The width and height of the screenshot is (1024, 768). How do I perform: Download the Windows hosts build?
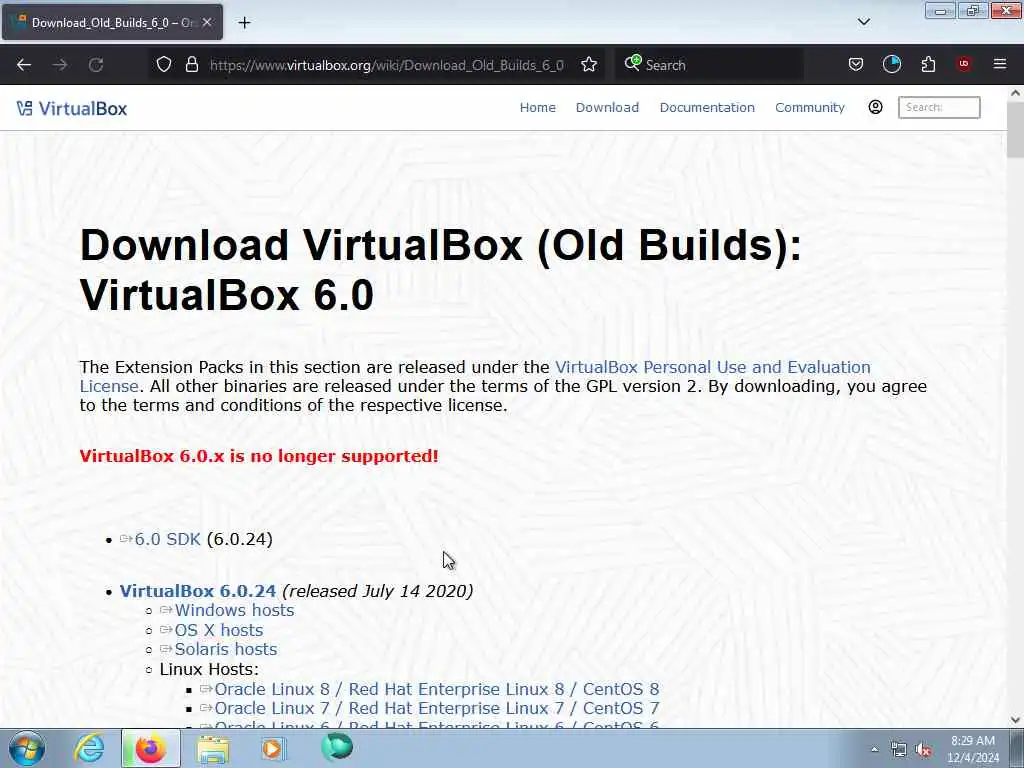pyautogui.click(x=234, y=610)
